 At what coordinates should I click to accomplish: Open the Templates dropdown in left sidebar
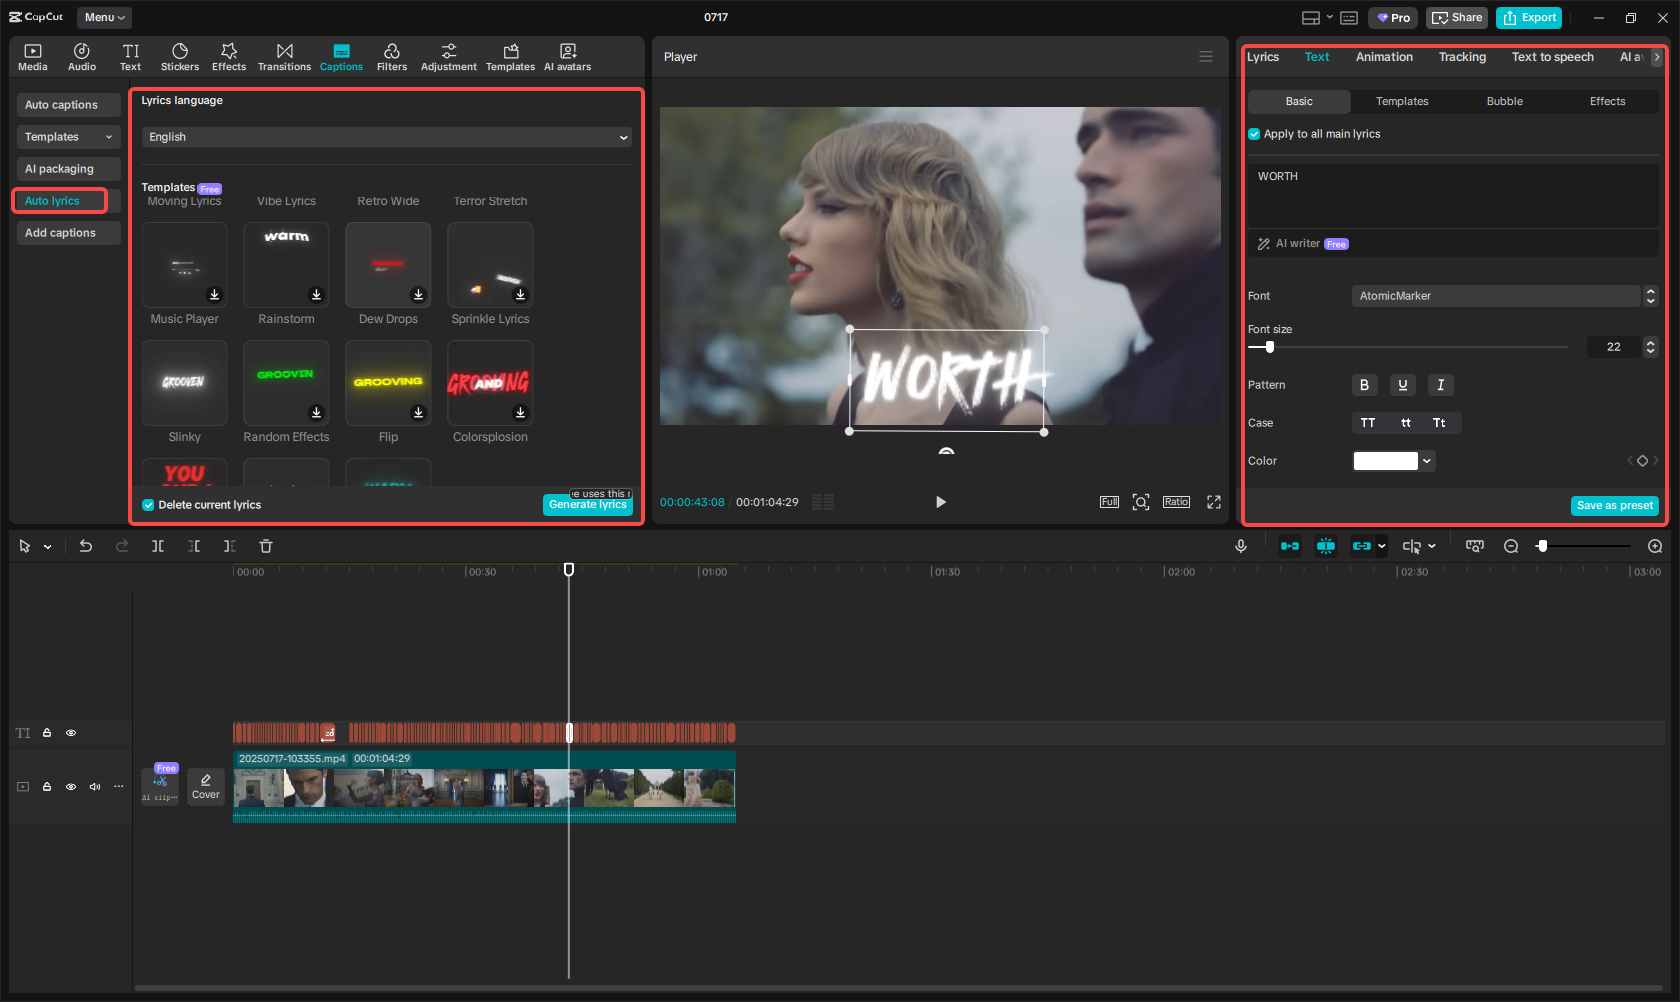(x=68, y=136)
